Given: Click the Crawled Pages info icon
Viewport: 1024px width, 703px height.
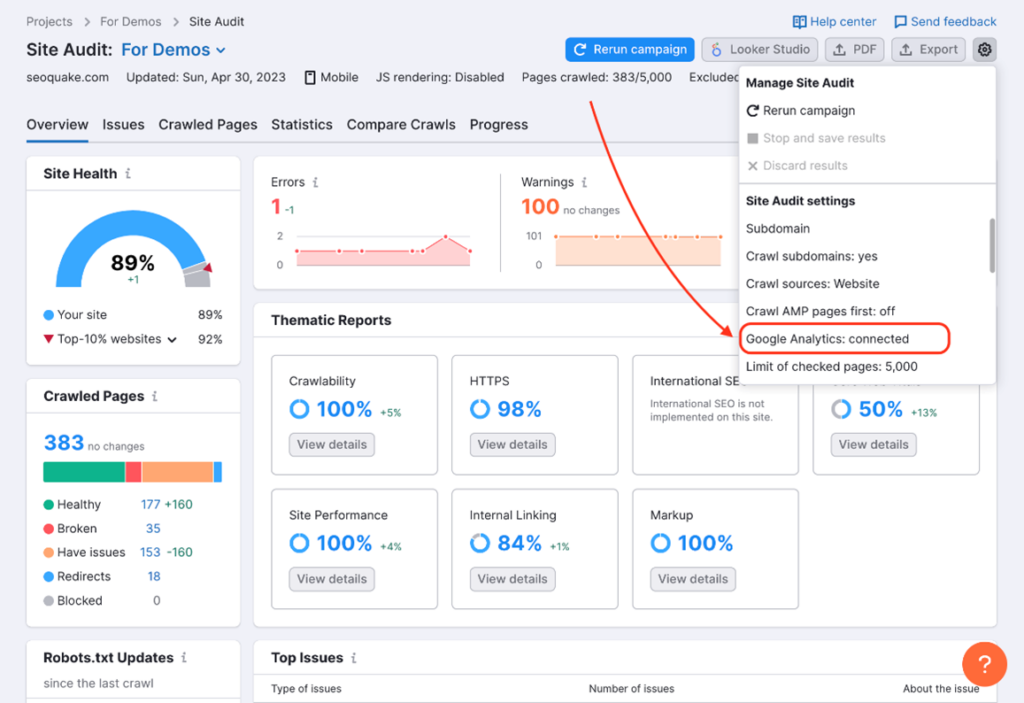Looking at the screenshot, I should 155,397.
